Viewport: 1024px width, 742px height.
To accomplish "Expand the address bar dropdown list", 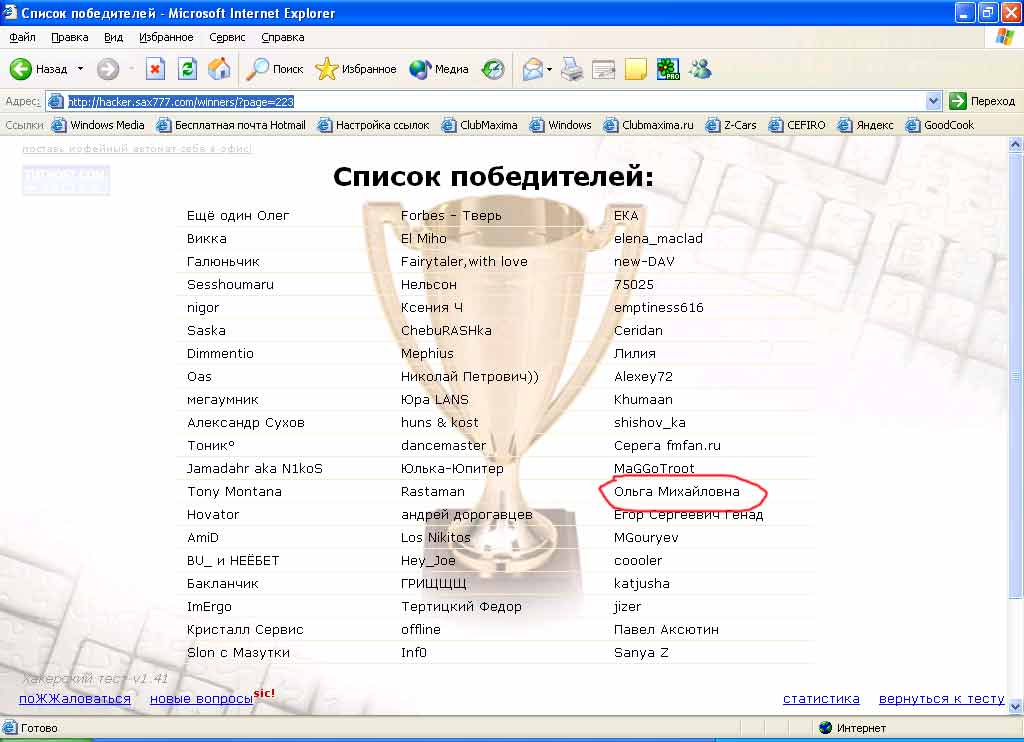I will (x=934, y=101).
